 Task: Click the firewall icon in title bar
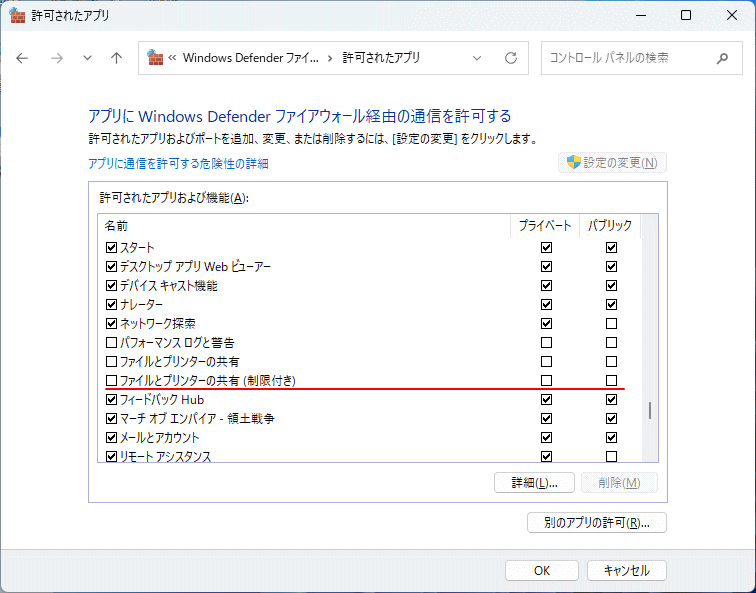tap(17, 15)
